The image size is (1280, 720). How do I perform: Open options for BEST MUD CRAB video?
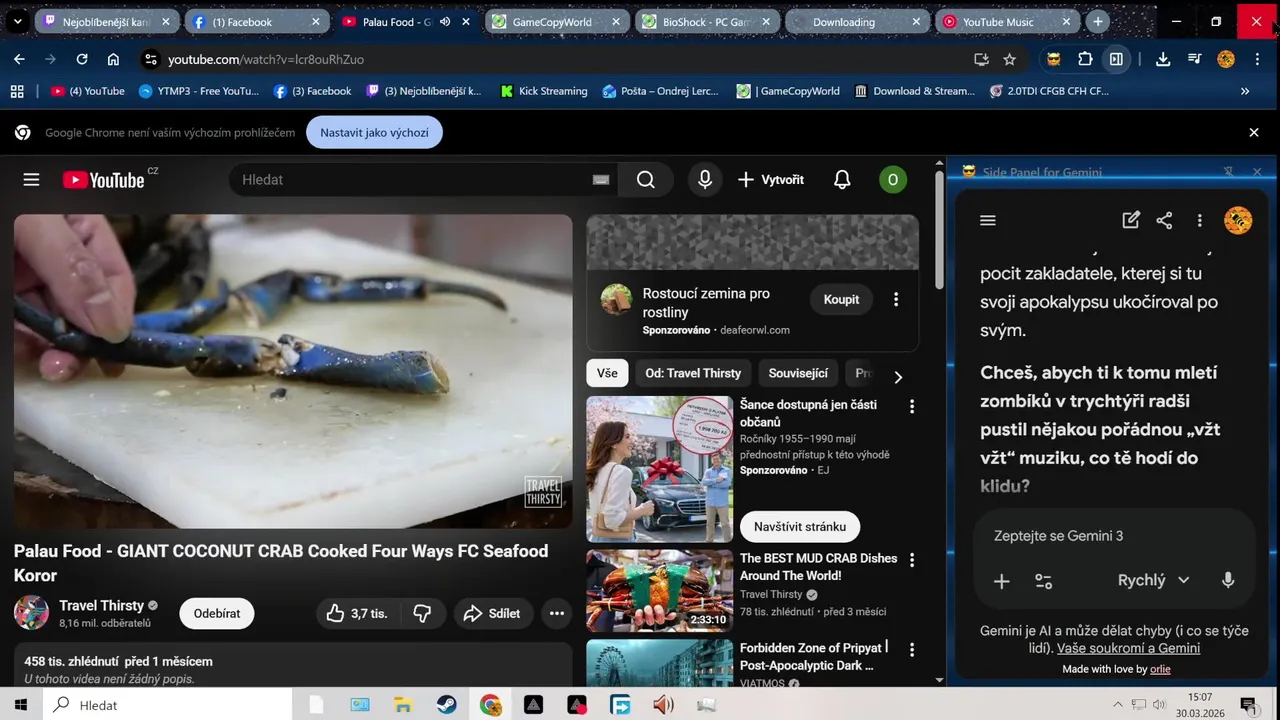point(911,560)
